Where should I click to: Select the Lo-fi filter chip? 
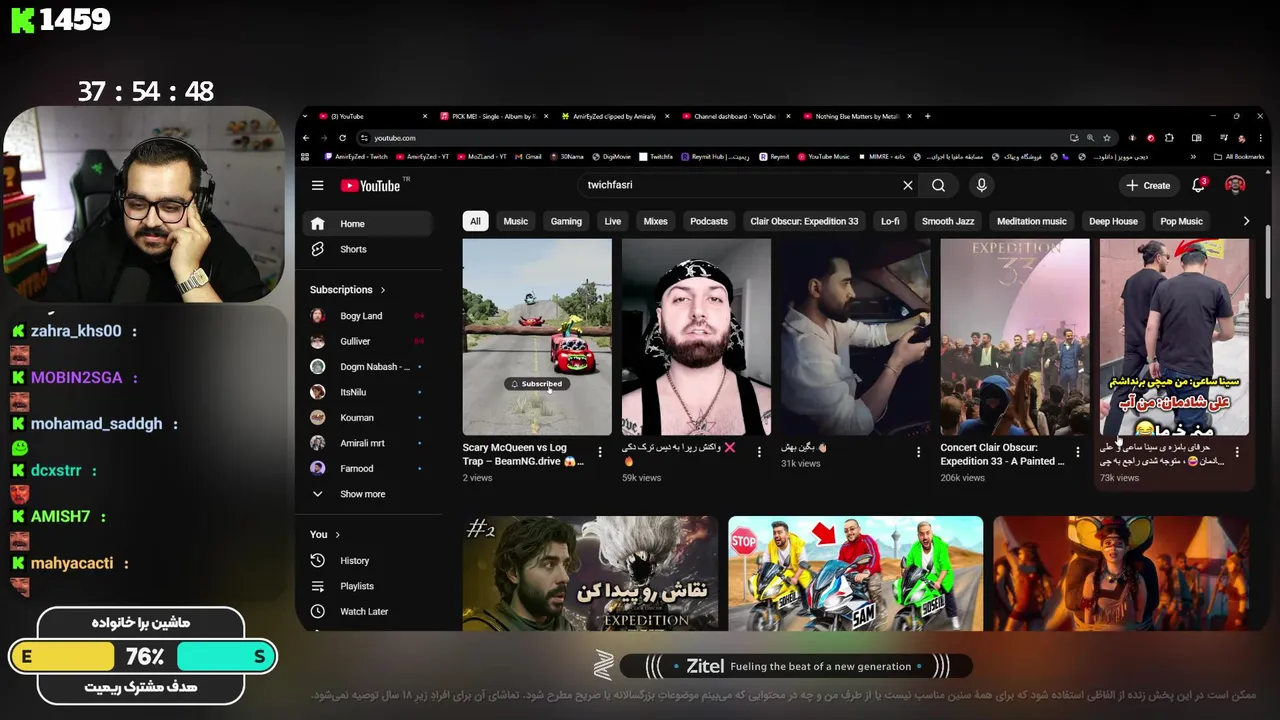point(890,221)
